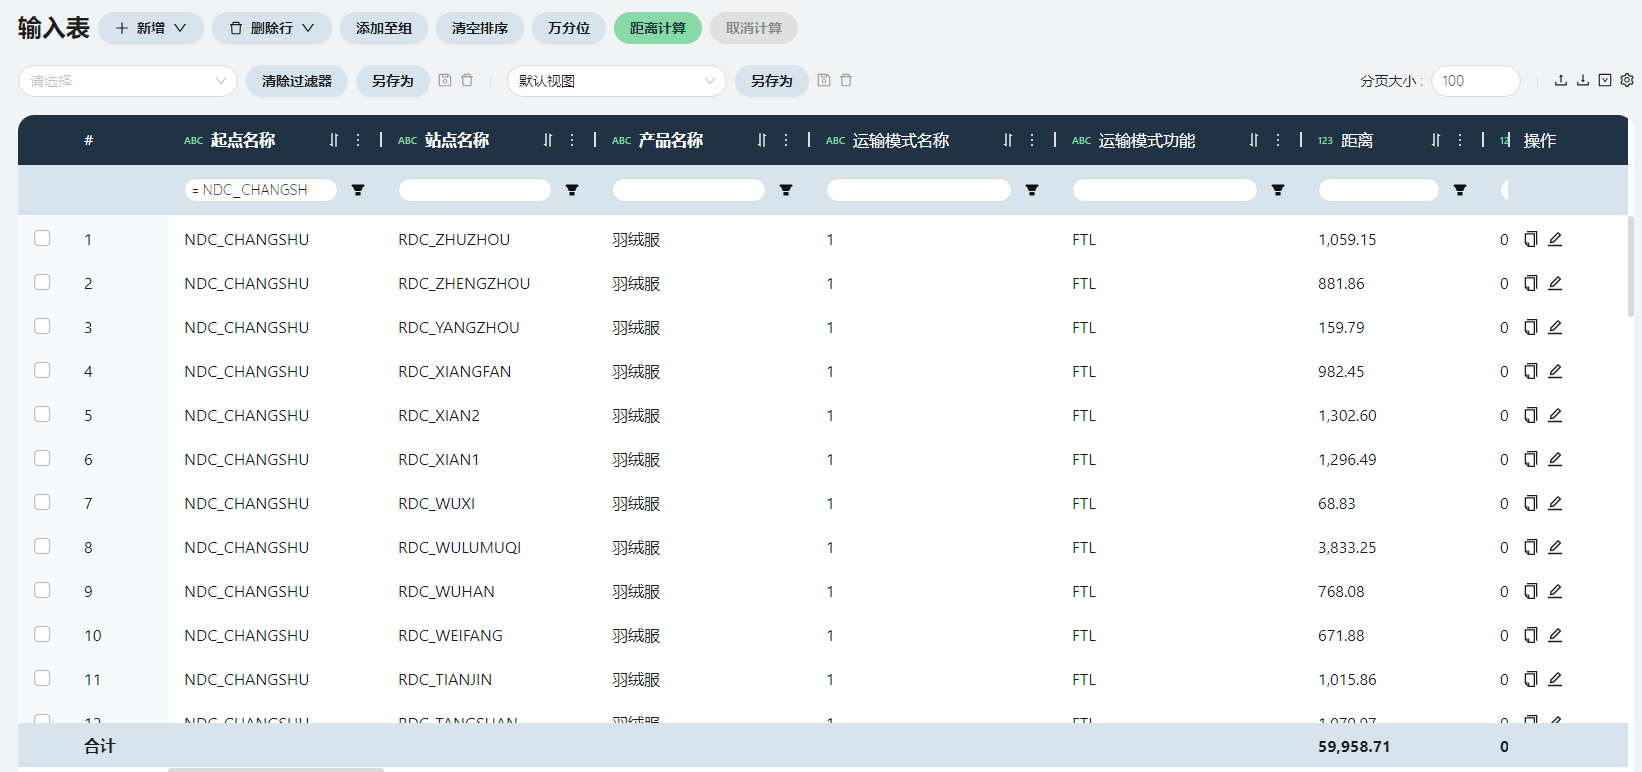Click the 清空排序 button
This screenshot has height=772, width=1642.
480,28
